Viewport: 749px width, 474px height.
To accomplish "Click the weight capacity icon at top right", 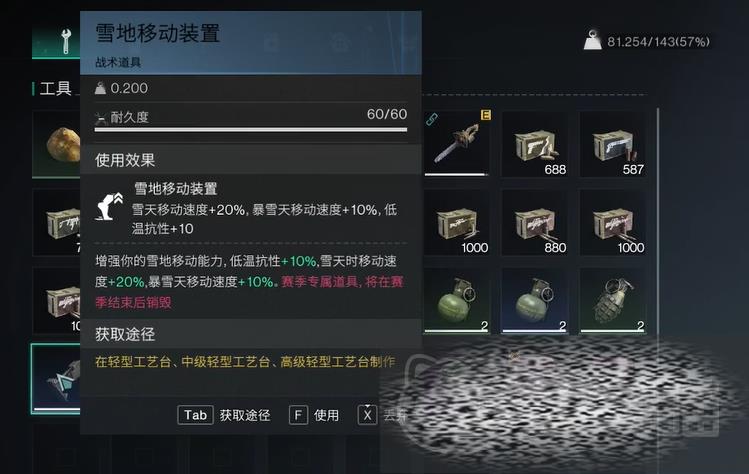I will 592,40.
